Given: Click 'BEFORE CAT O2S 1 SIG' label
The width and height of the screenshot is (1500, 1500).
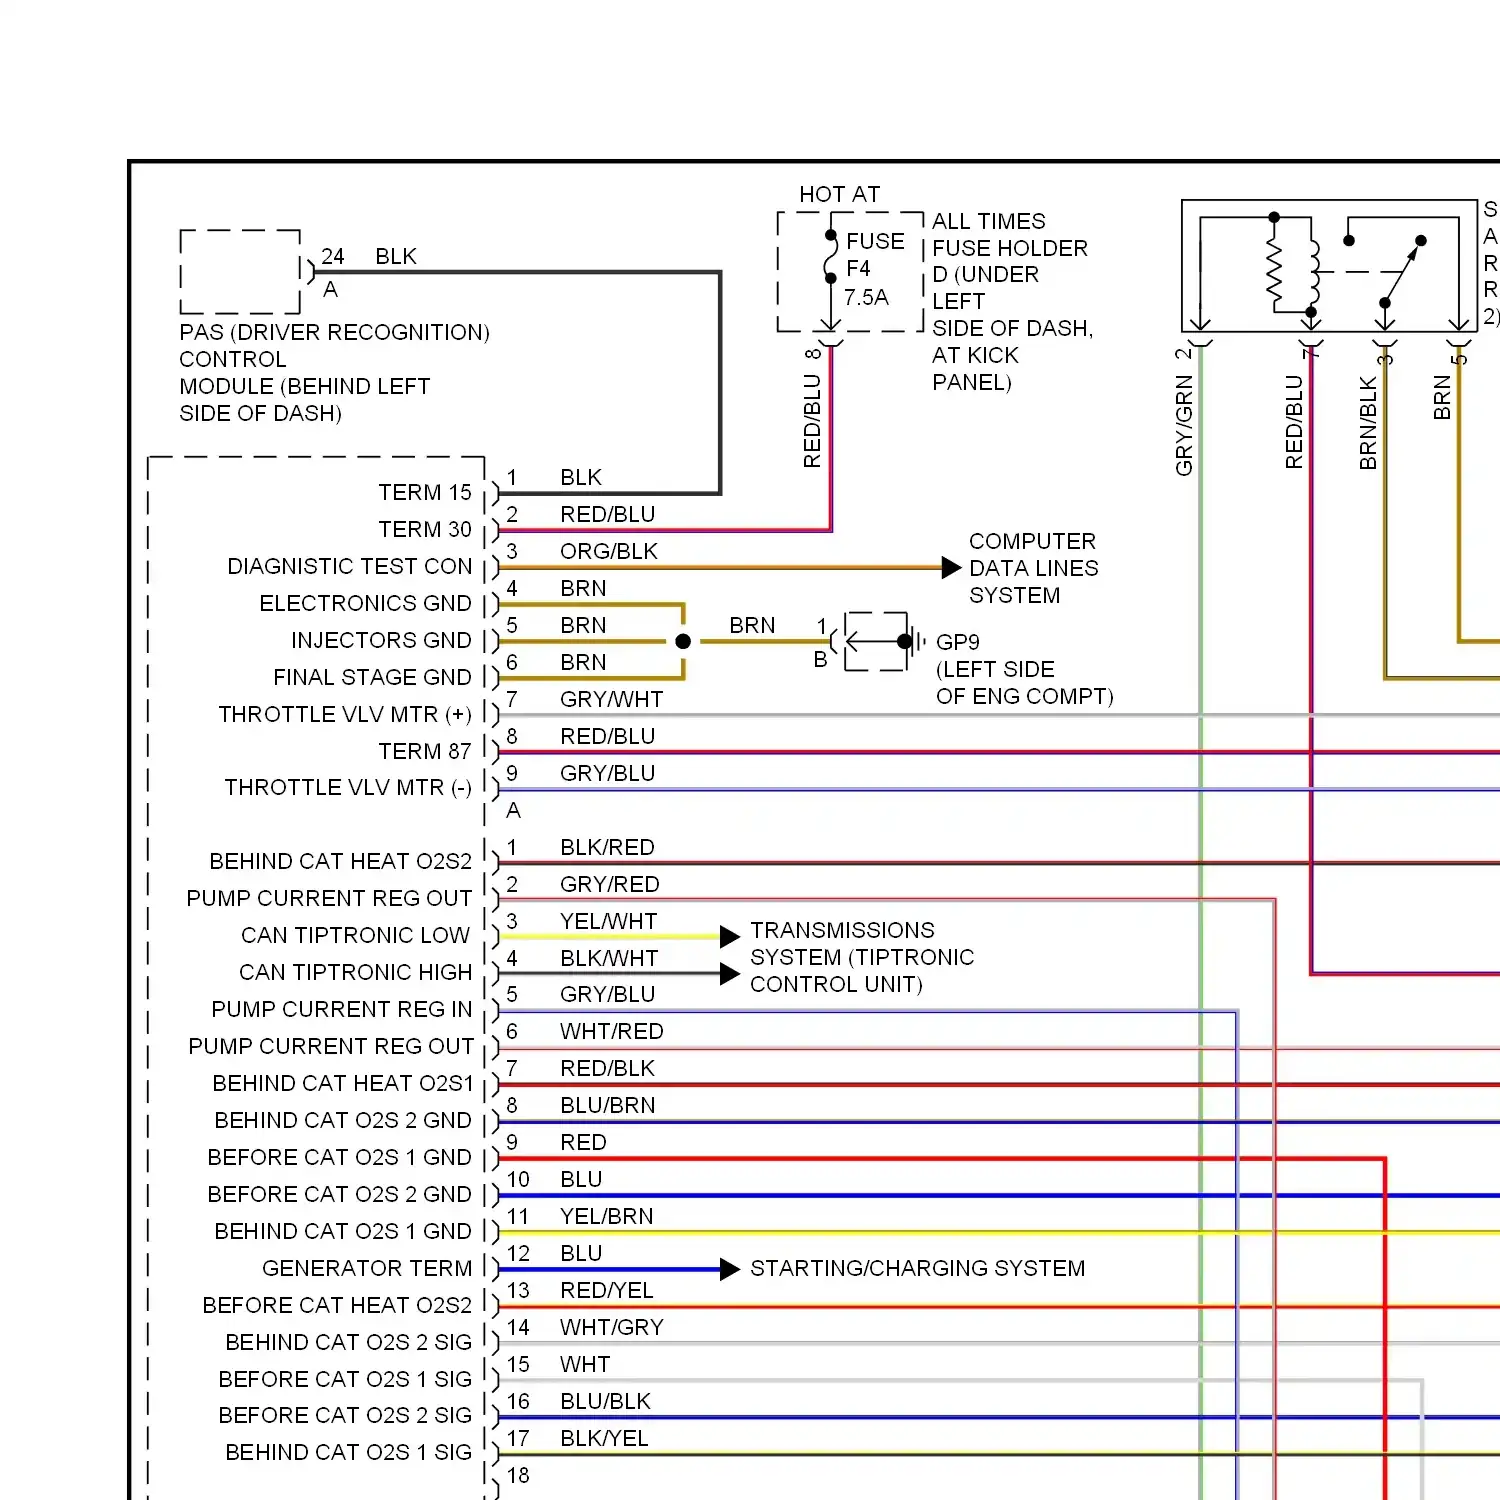Looking at the screenshot, I should click(x=345, y=1380).
